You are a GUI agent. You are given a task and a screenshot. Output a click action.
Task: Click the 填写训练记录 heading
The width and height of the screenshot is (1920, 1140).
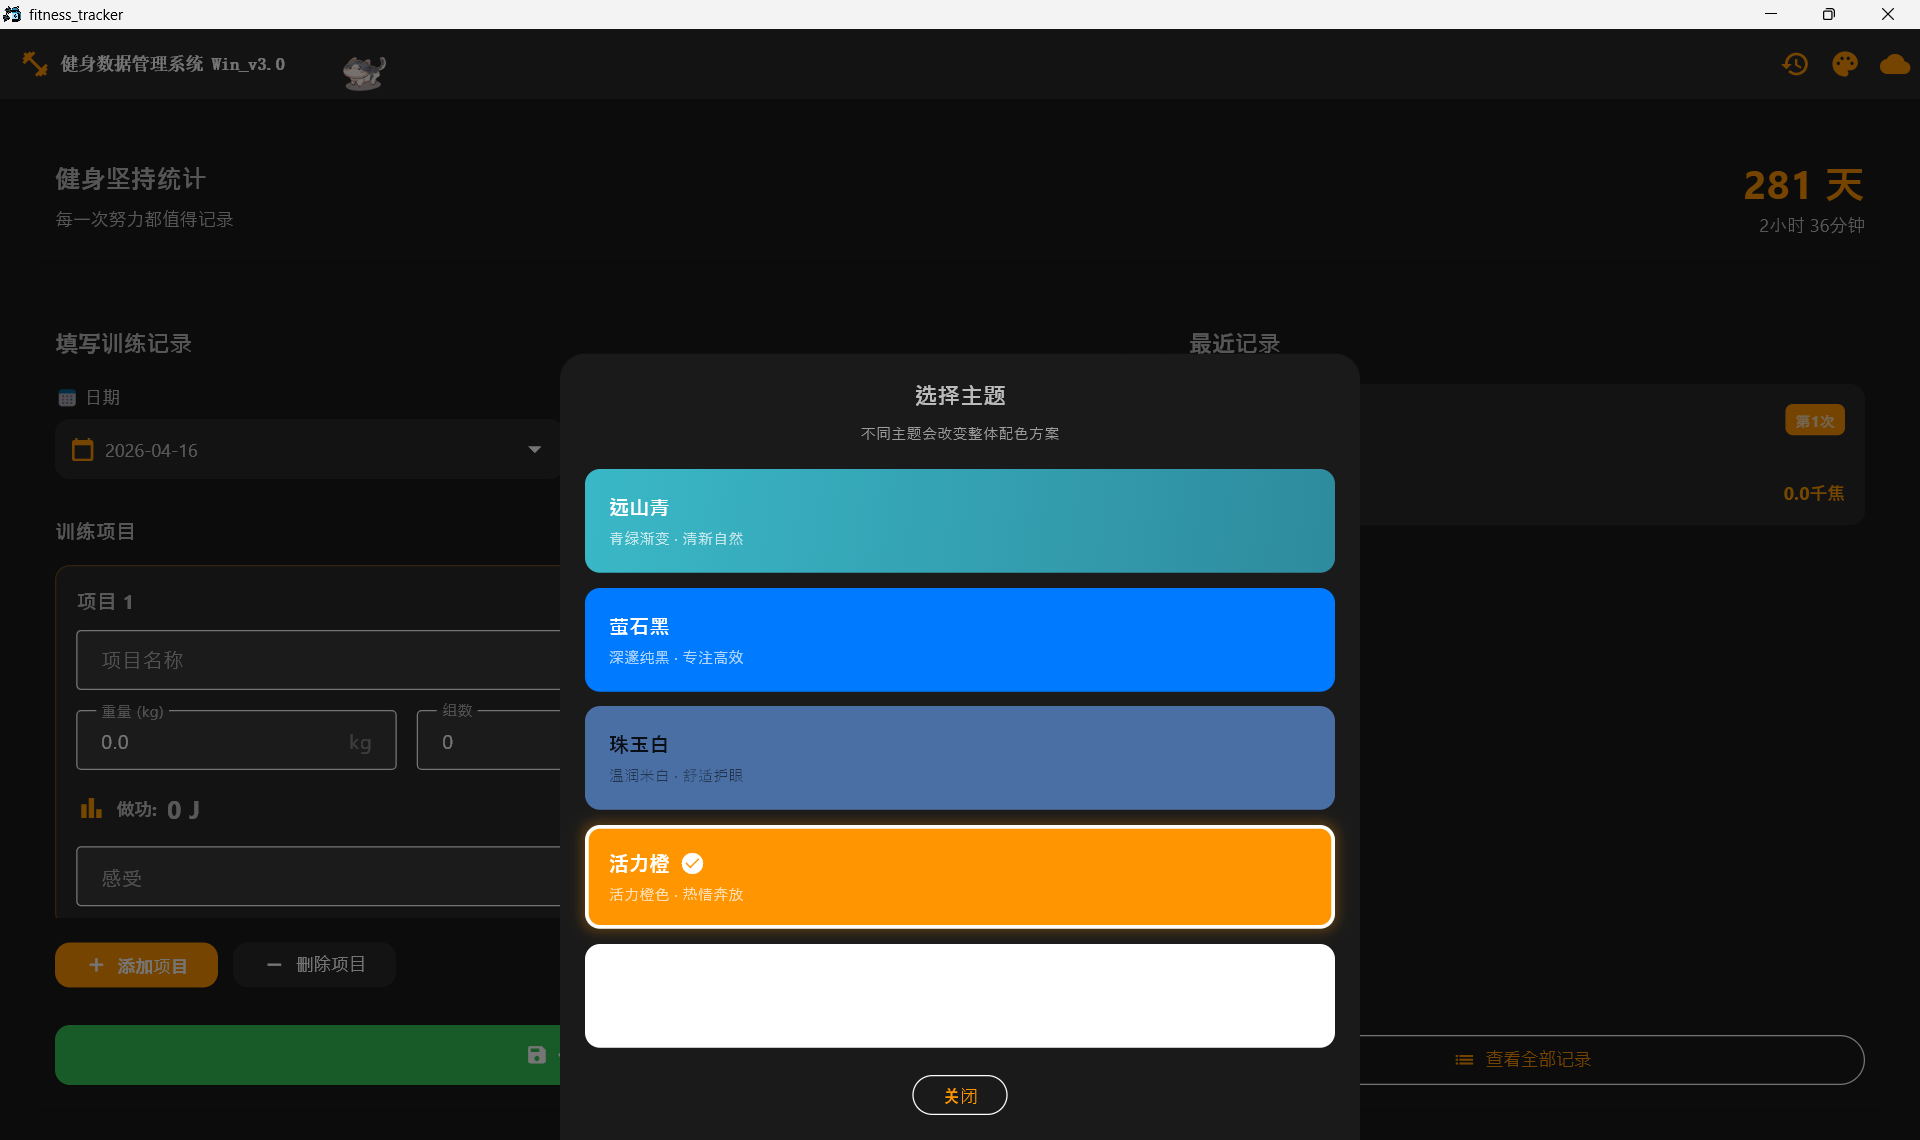point(123,344)
